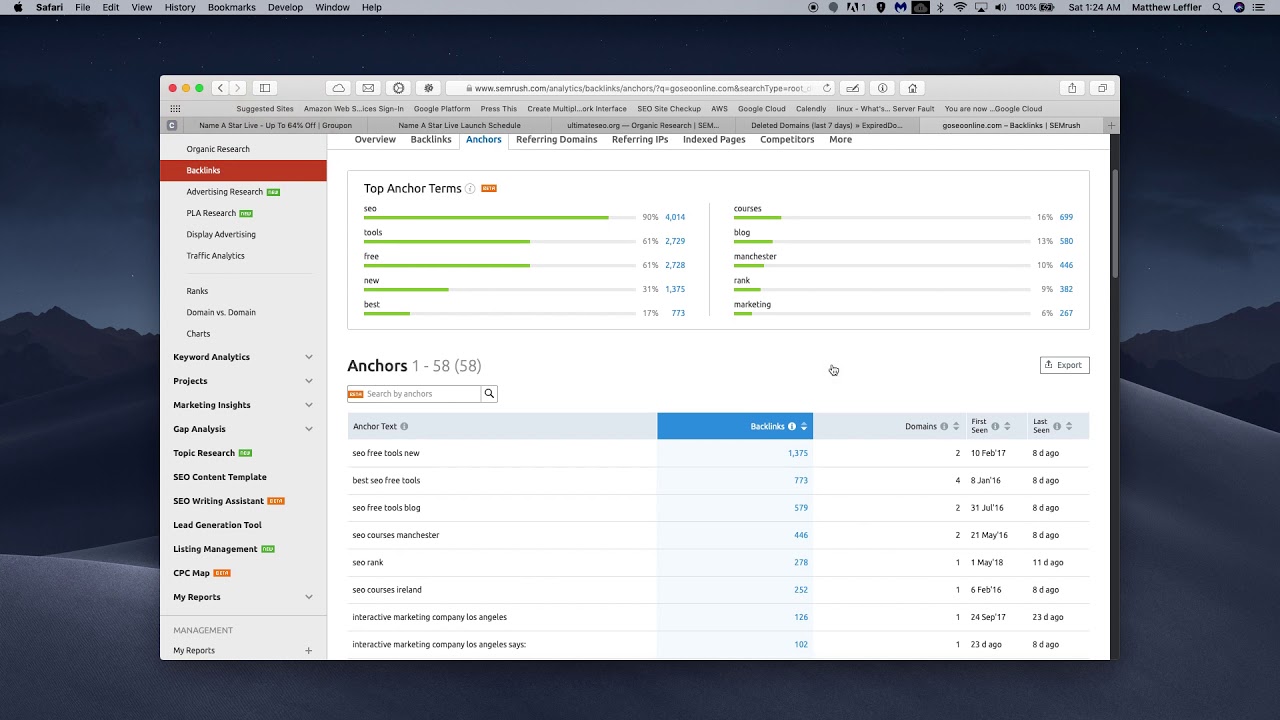This screenshot has height=720, width=1280.
Task: Show all tabs with the tab overview icon
Action: pos(1103,88)
